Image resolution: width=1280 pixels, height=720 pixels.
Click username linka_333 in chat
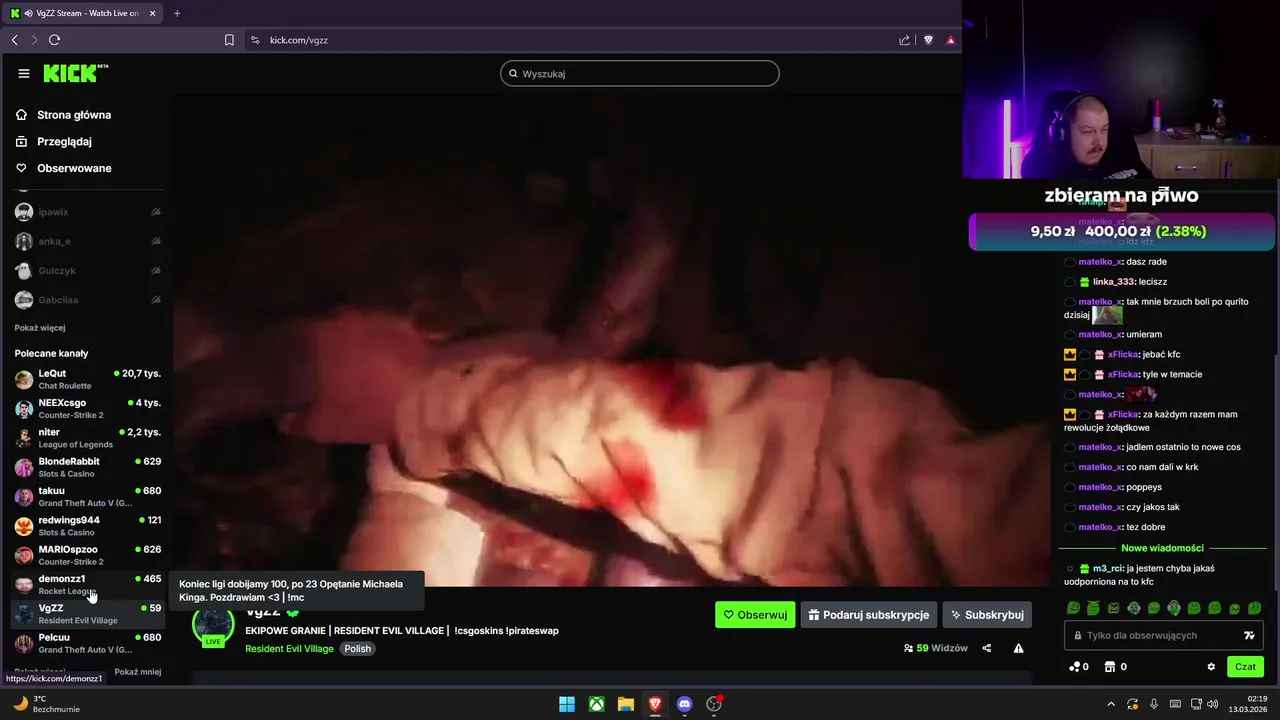tap(1113, 282)
